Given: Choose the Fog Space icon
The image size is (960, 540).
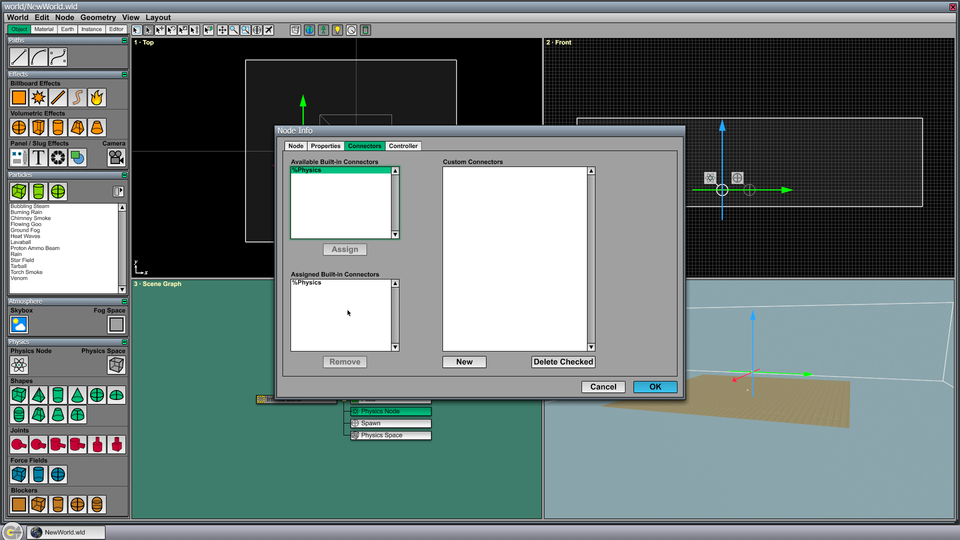Looking at the screenshot, I should (x=116, y=324).
